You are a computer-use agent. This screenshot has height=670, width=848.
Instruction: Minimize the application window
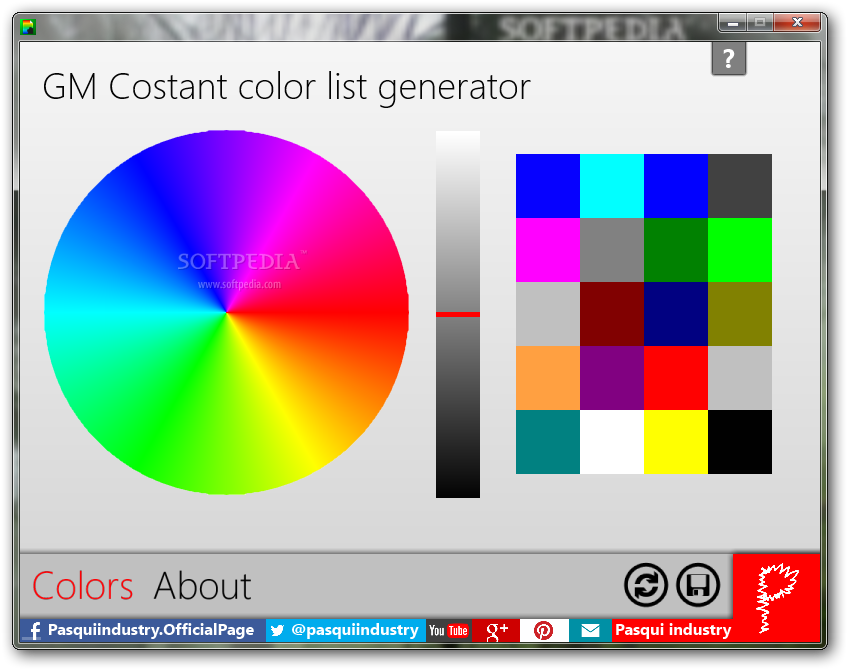click(733, 23)
